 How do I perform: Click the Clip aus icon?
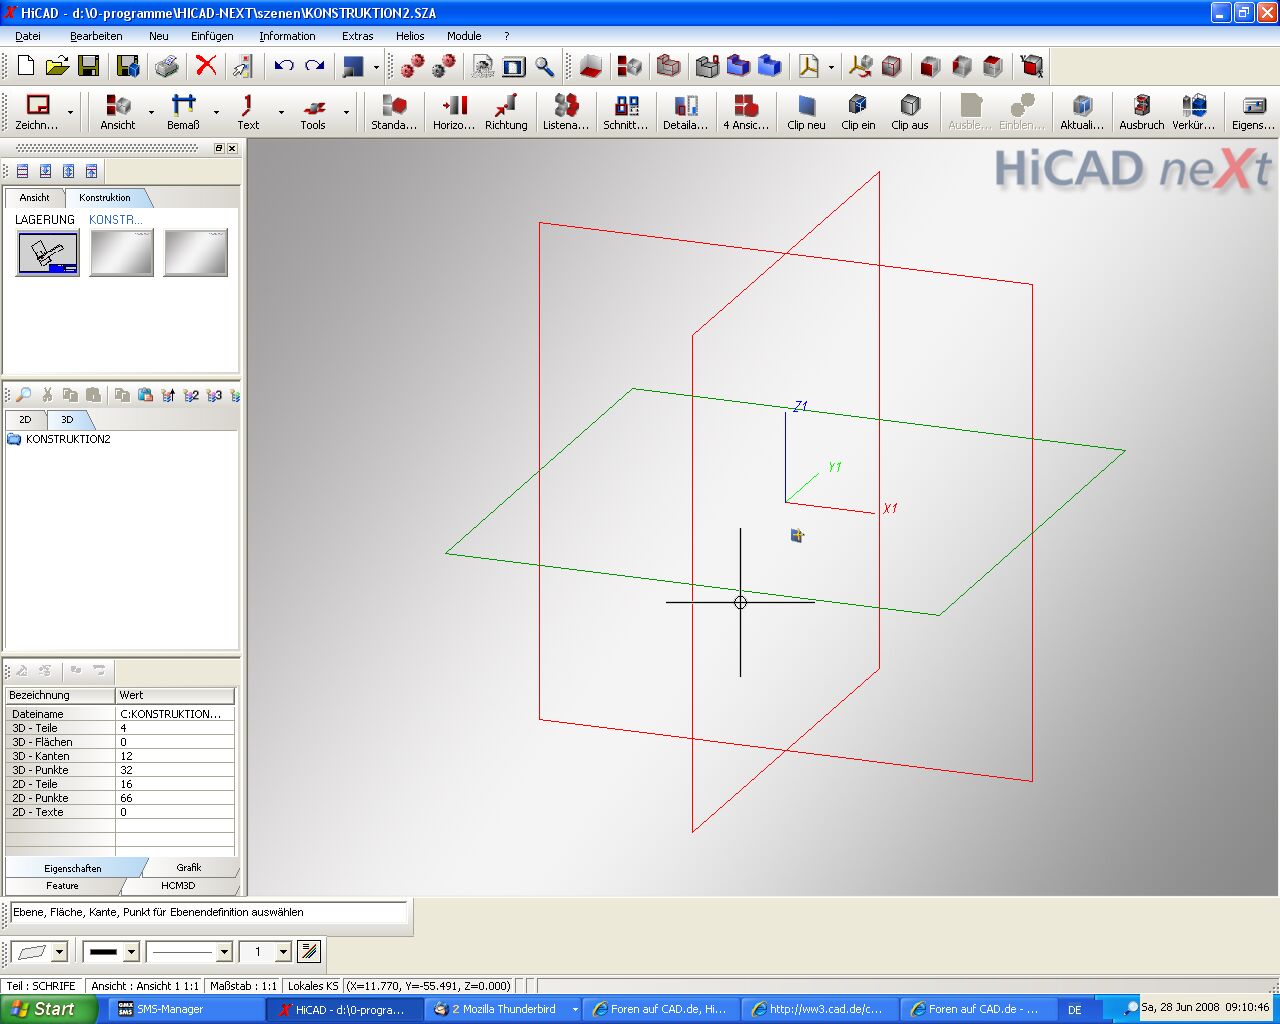[910, 112]
